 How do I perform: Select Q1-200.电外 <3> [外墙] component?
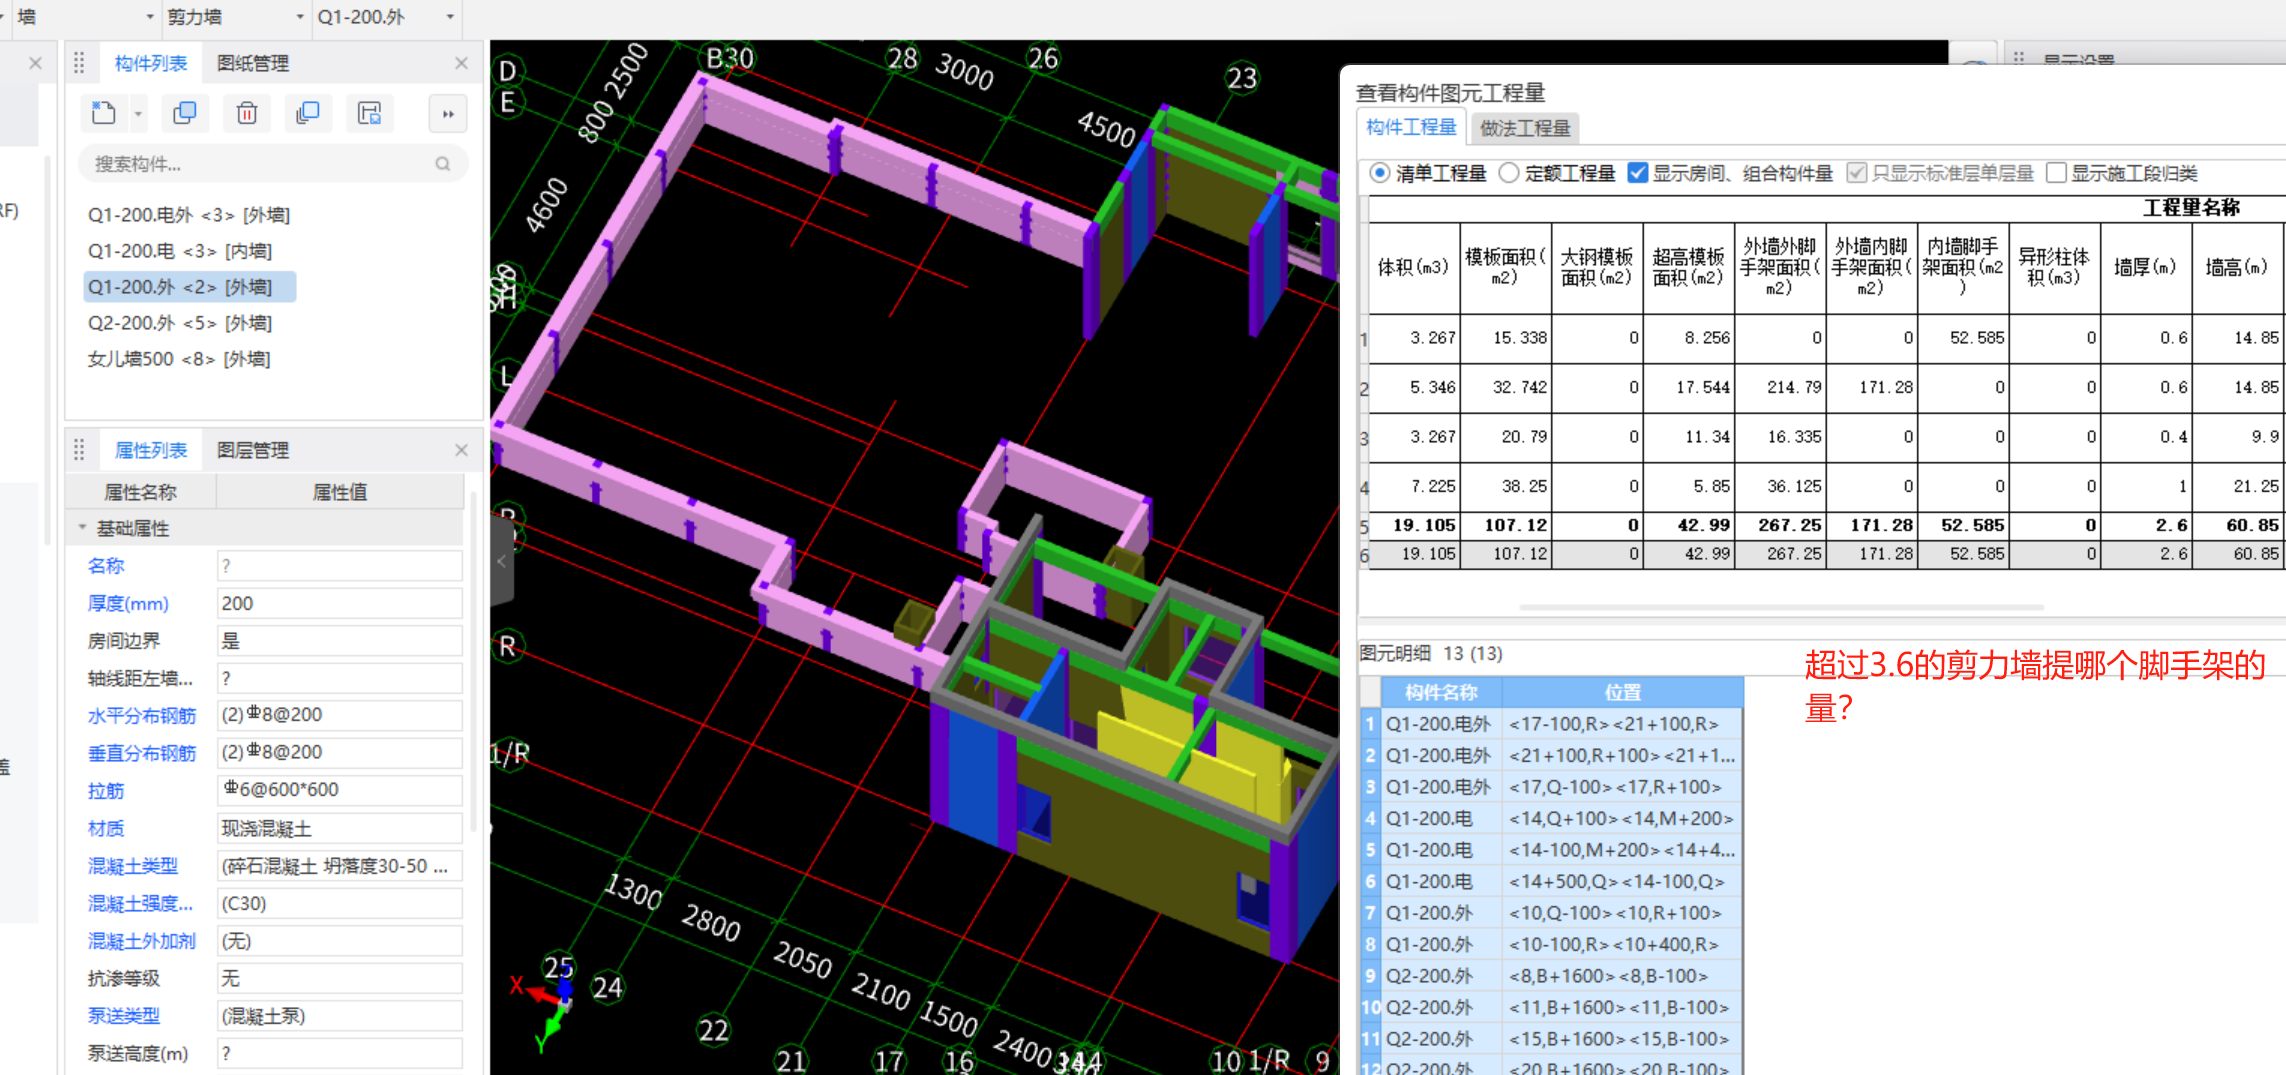pyautogui.click(x=189, y=215)
